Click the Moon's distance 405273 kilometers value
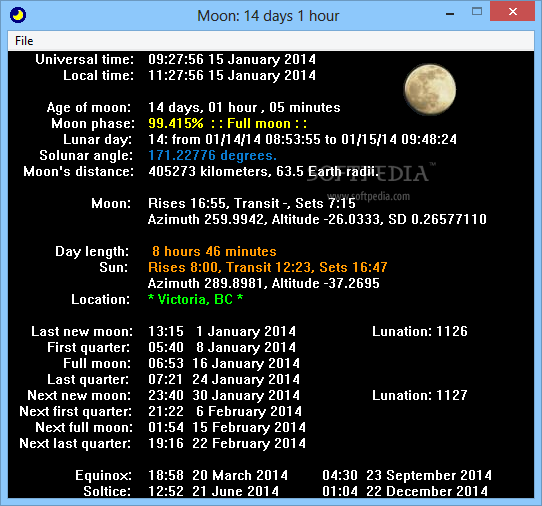The width and height of the screenshot is (542, 506). click(264, 171)
